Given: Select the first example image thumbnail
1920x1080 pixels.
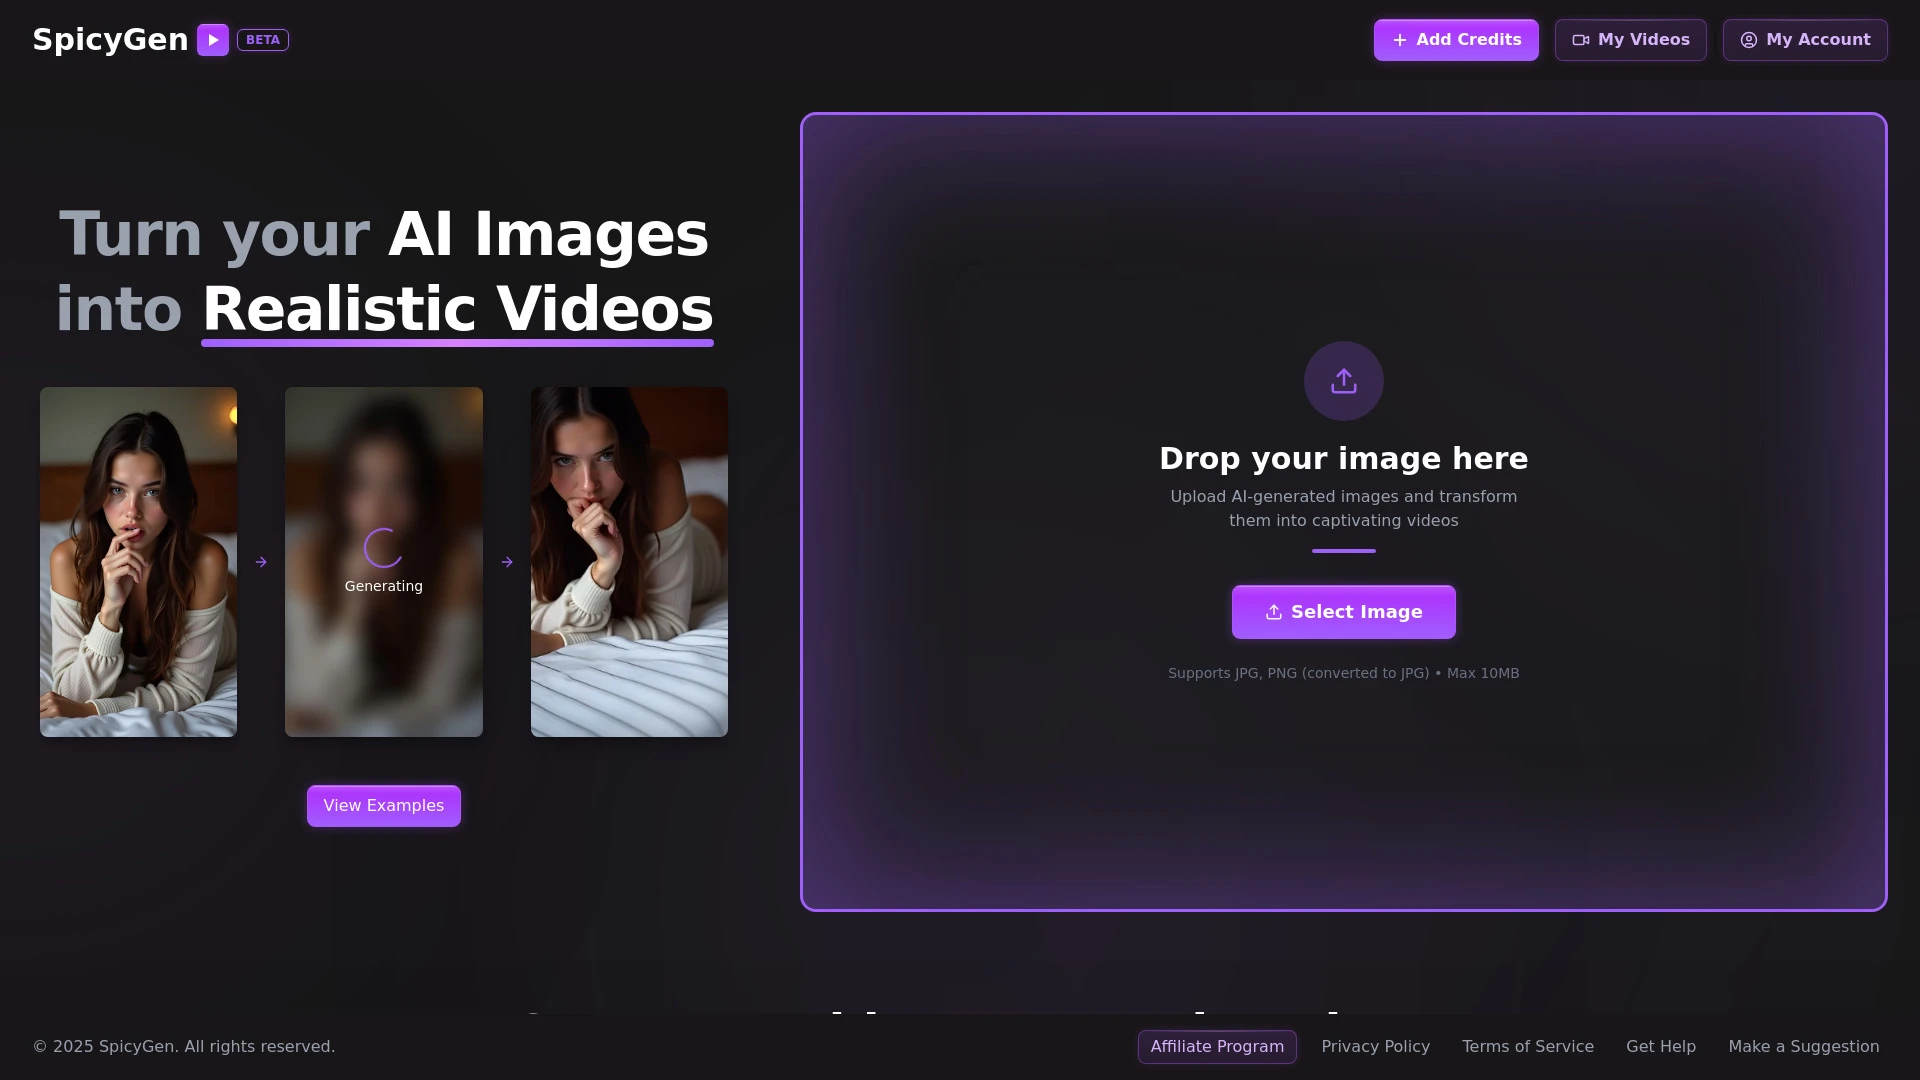Looking at the screenshot, I should pyautogui.click(x=138, y=562).
